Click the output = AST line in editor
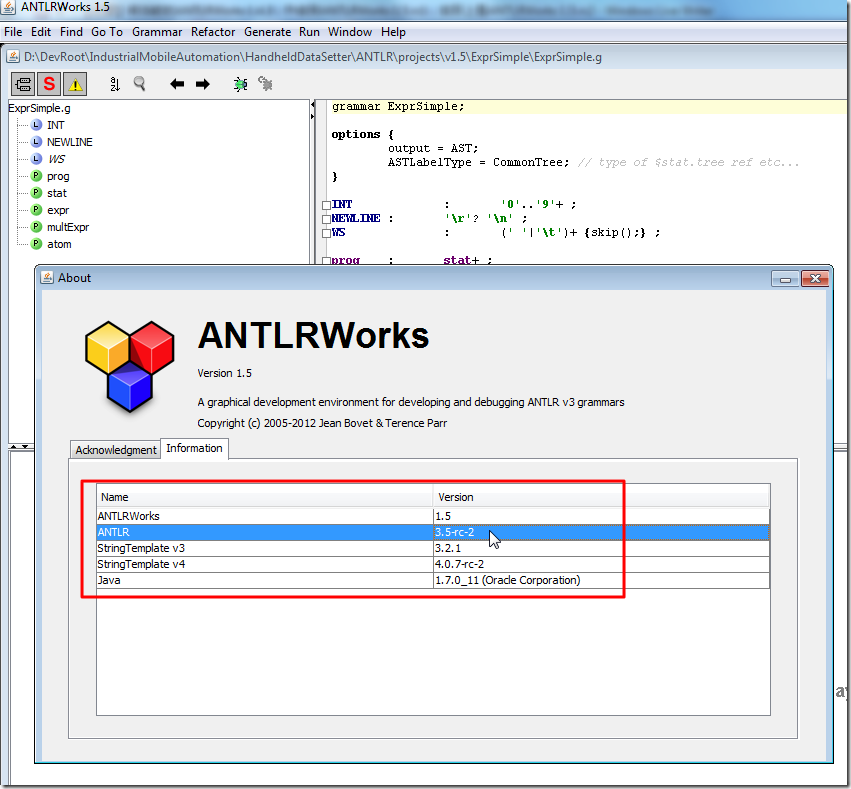The height and width of the screenshot is (789, 851). coord(433,148)
